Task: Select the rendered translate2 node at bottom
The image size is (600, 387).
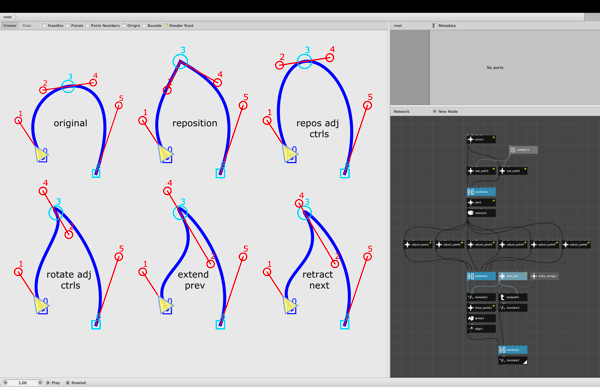Action: pos(513,360)
